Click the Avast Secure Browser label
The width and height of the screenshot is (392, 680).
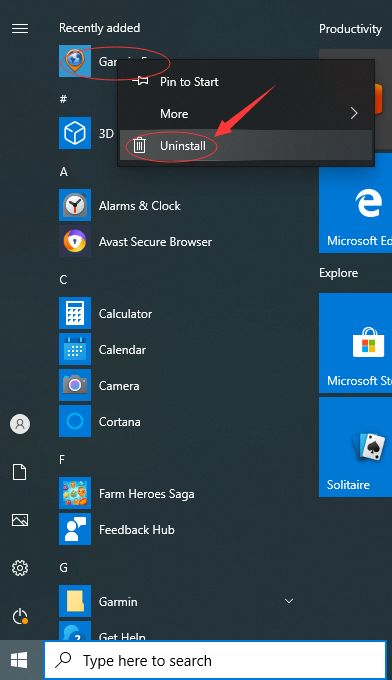[x=155, y=242]
